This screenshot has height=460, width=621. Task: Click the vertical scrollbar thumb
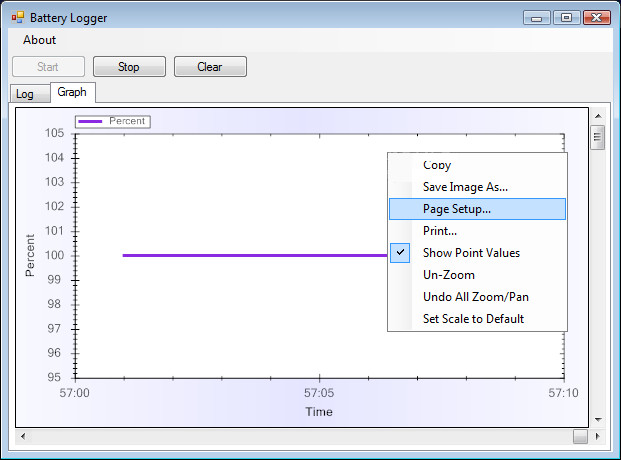coord(598,137)
